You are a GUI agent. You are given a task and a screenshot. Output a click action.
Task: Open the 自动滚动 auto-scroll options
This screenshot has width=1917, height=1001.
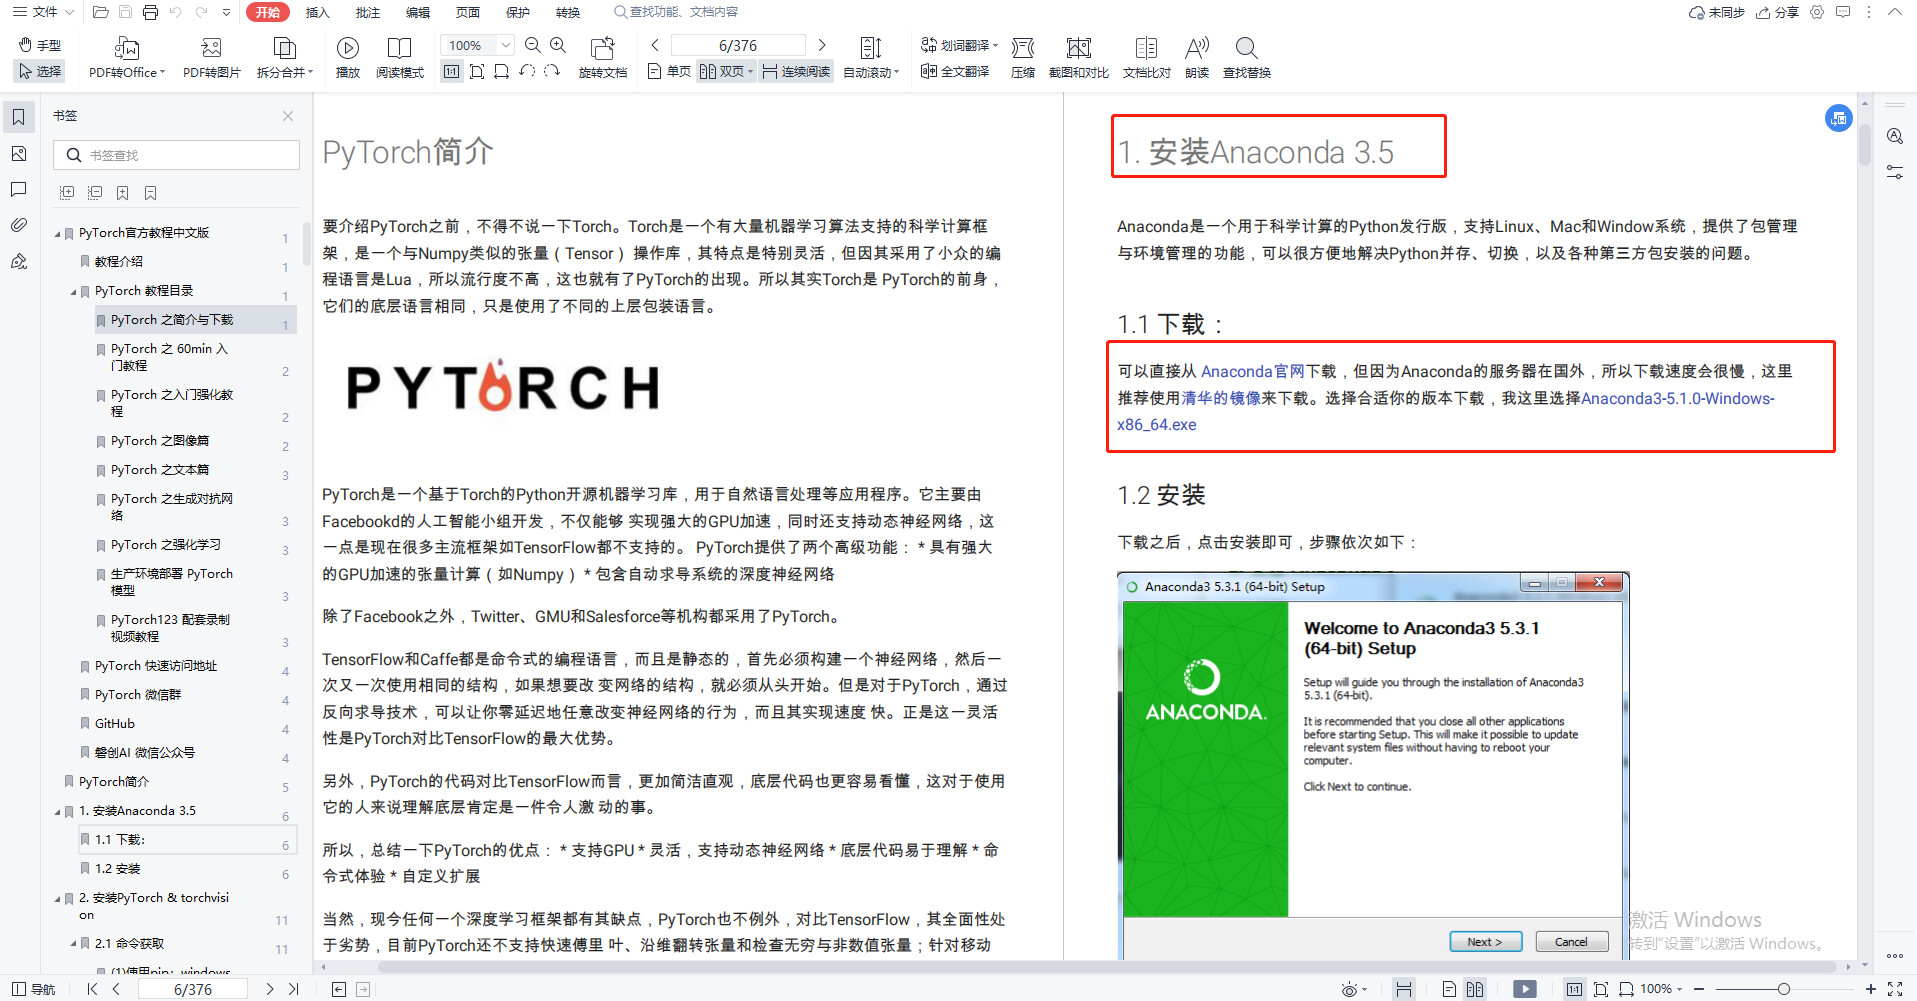[x=871, y=58]
